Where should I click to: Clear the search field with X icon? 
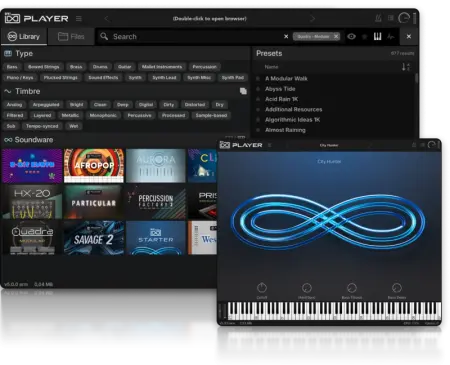point(286,36)
